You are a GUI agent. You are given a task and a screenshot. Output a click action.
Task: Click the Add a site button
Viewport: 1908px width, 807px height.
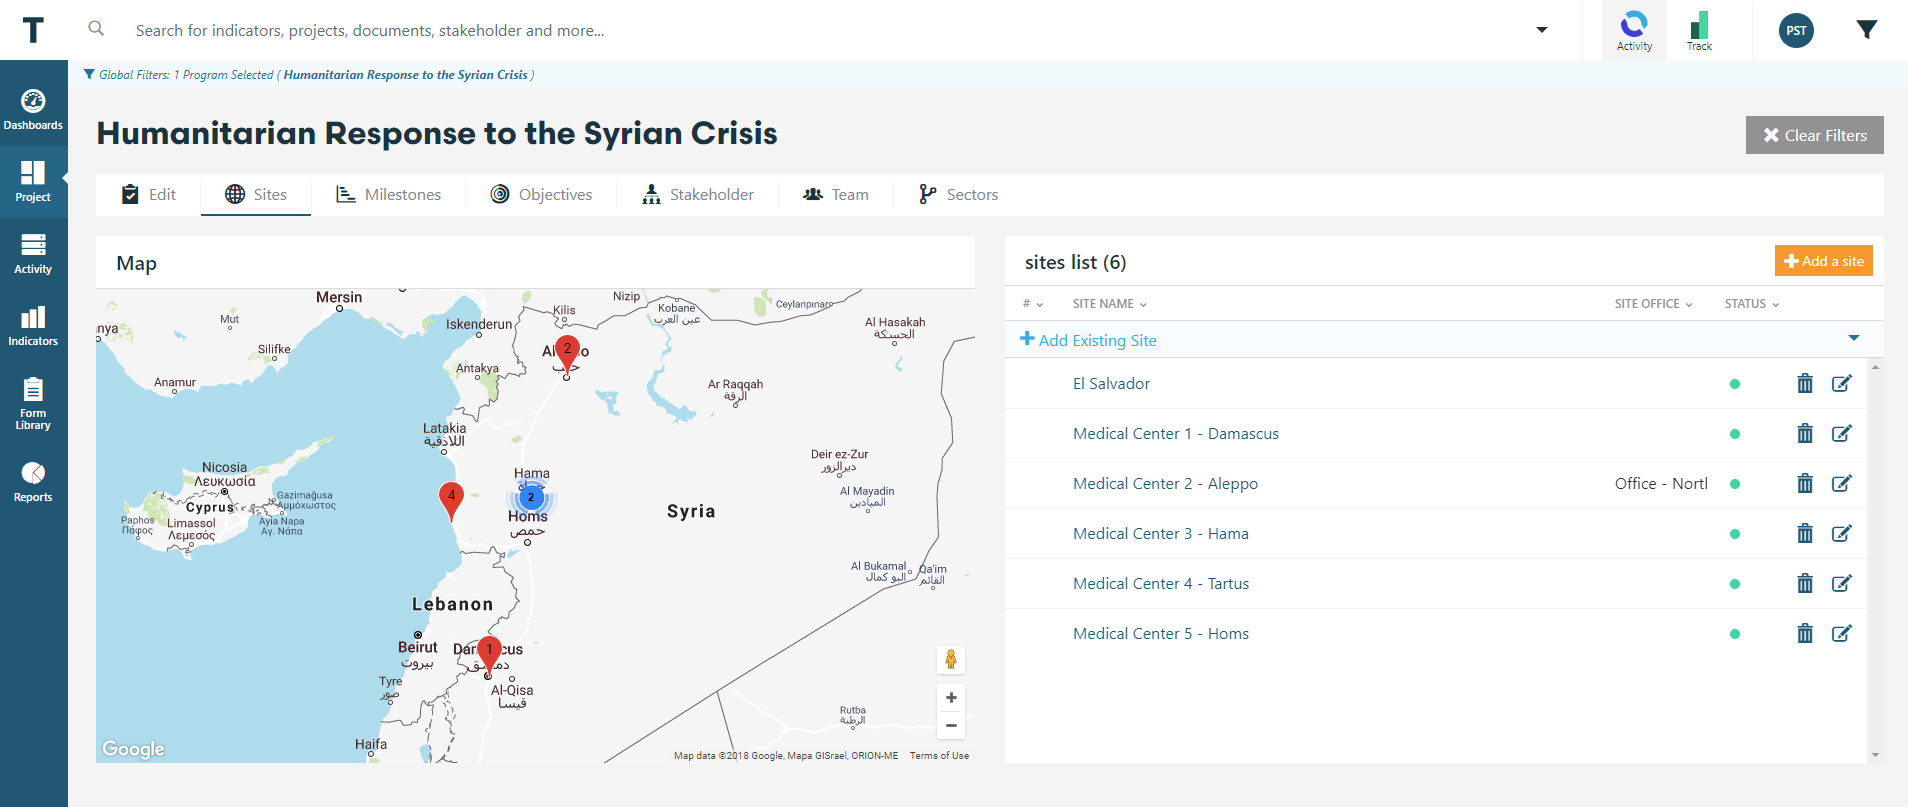click(x=1823, y=261)
